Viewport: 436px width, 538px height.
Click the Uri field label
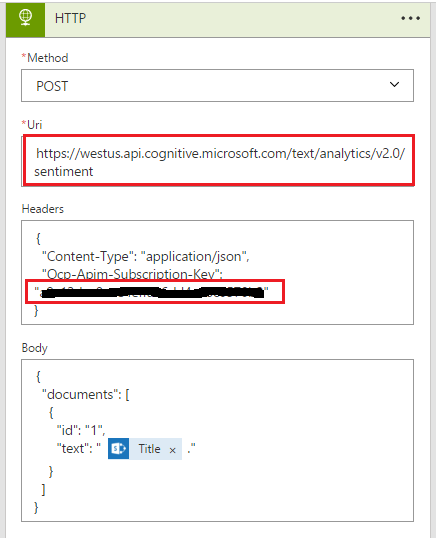tap(32, 125)
